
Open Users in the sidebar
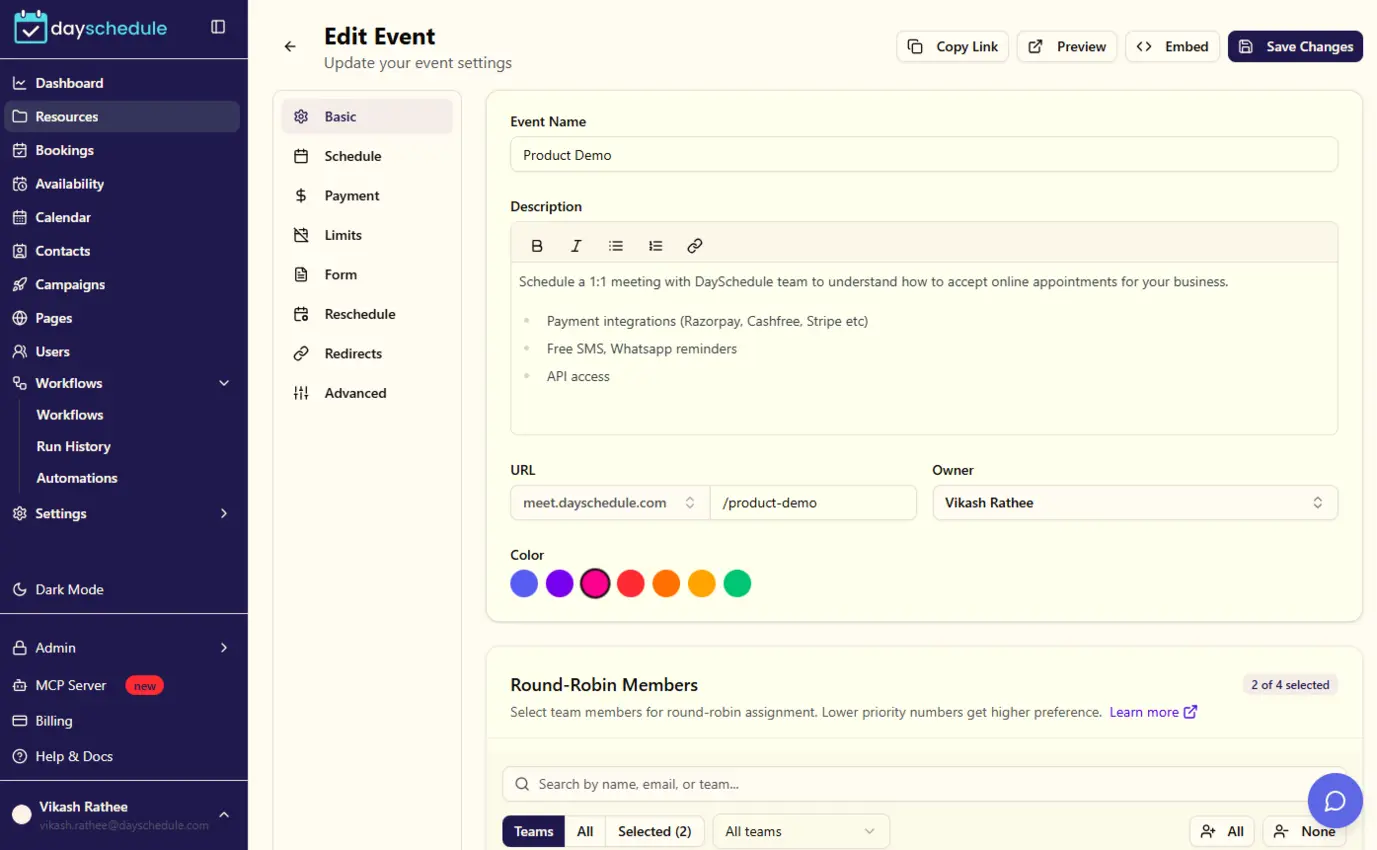122,352
